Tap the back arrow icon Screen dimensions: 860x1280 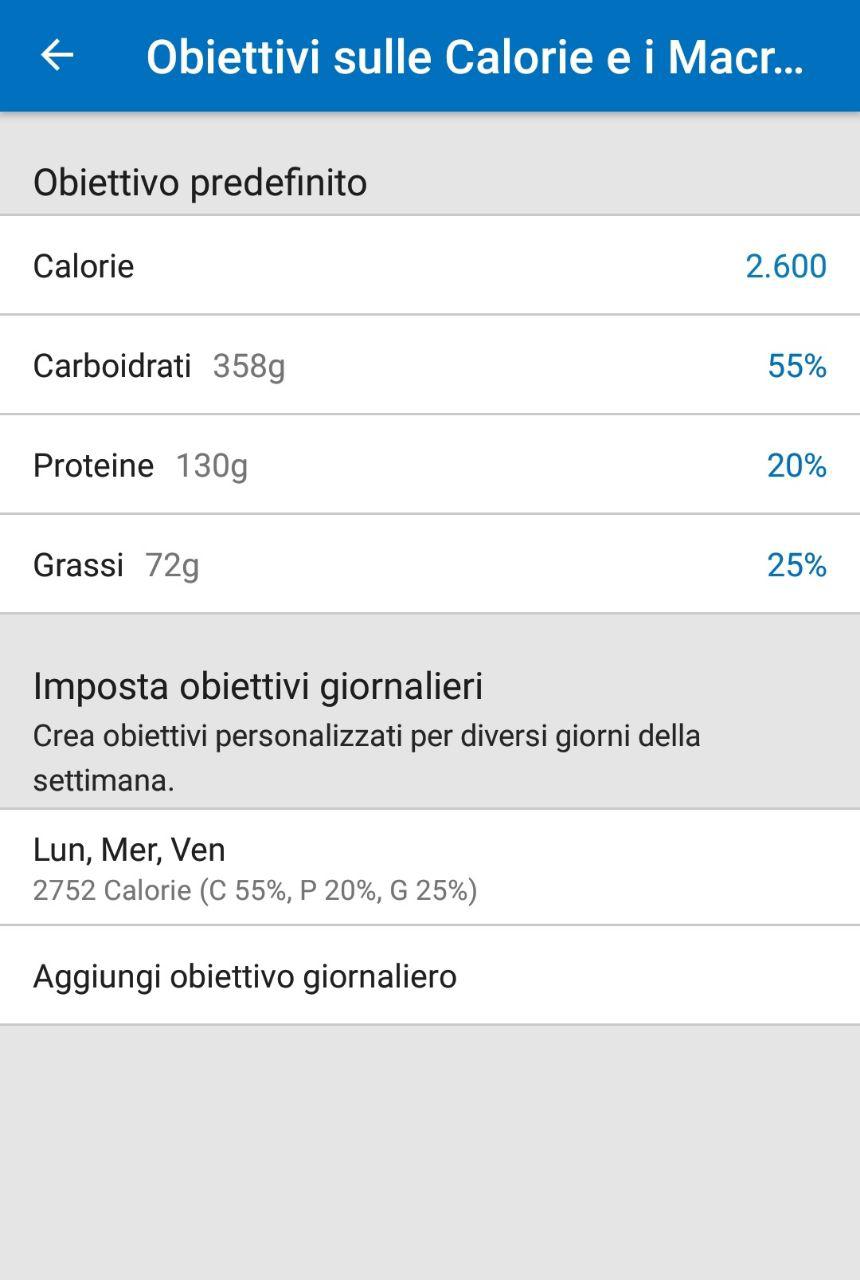pos(57,56)
